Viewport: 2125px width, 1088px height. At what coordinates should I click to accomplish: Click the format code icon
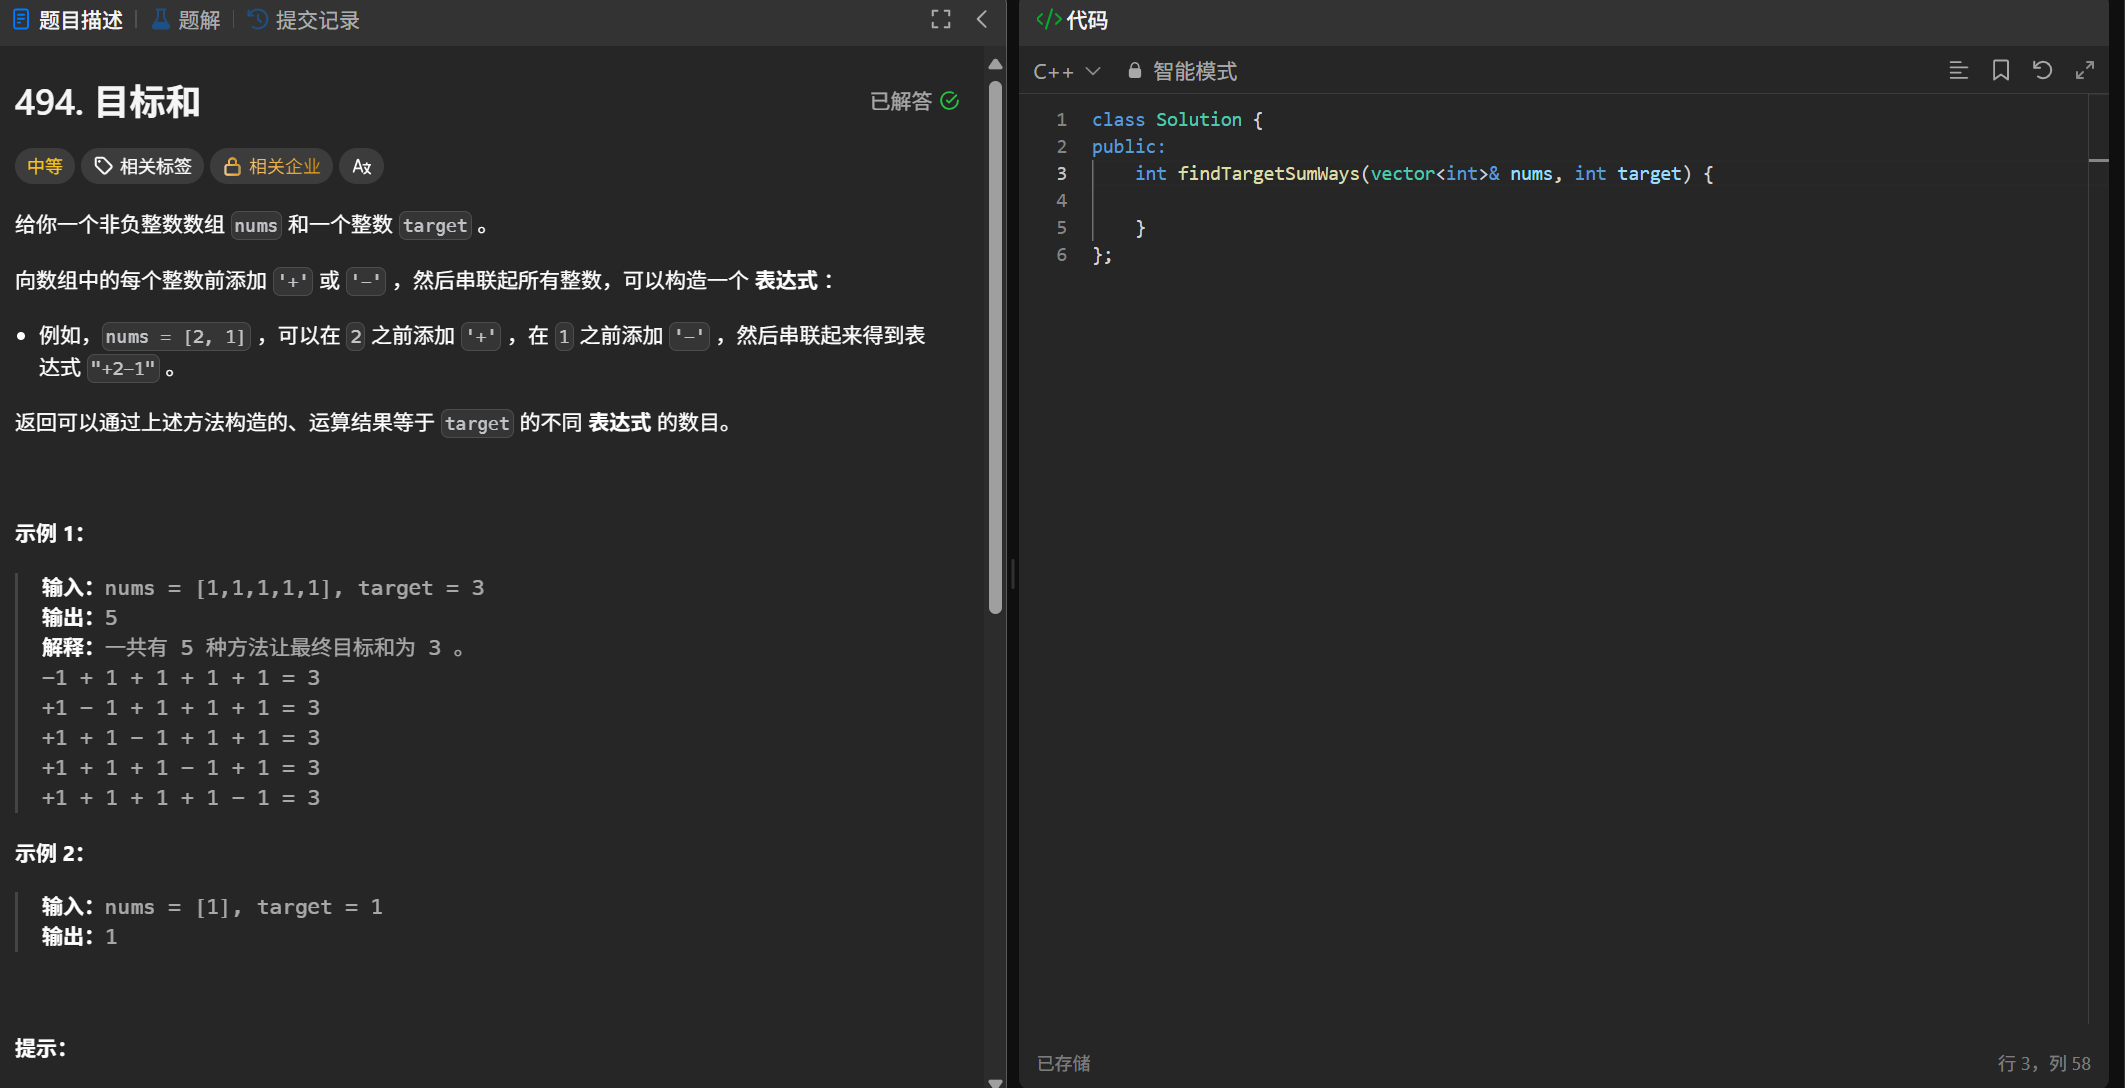(1958, 70)
